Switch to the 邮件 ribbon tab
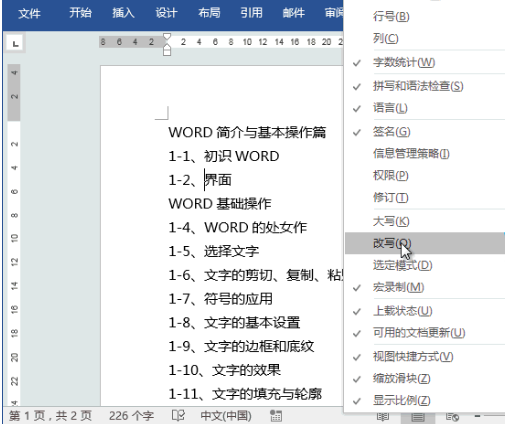 [294, 13]
